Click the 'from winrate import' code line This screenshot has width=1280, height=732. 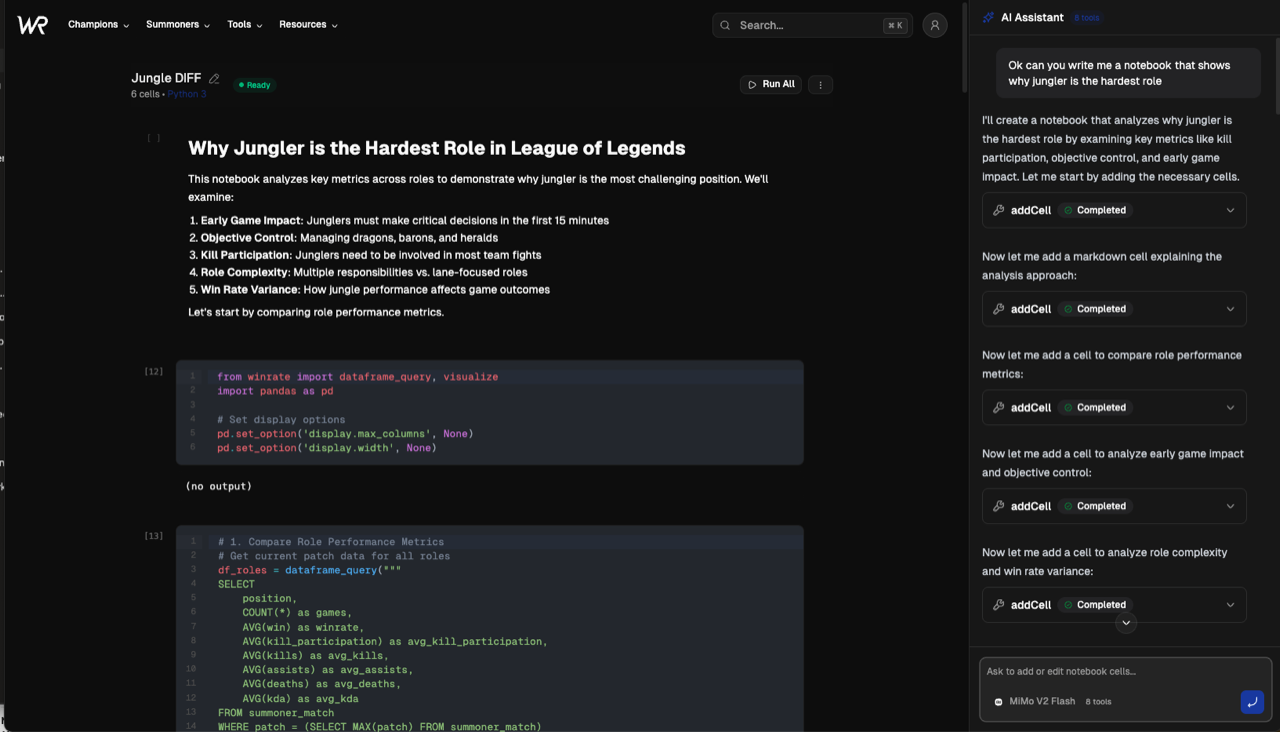tap(357, 377)
